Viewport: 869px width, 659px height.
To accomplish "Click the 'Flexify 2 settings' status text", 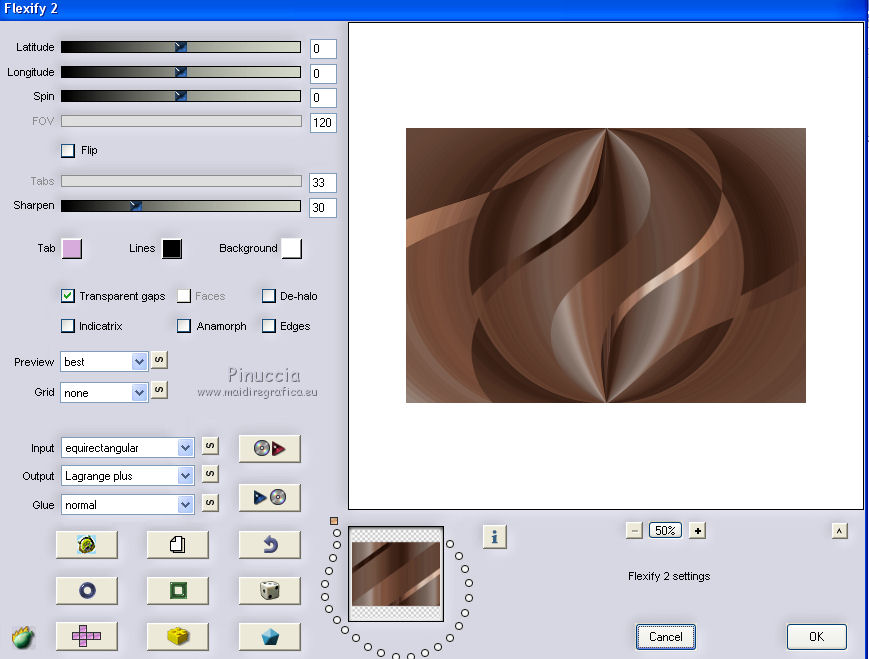I will click(669, 576).
